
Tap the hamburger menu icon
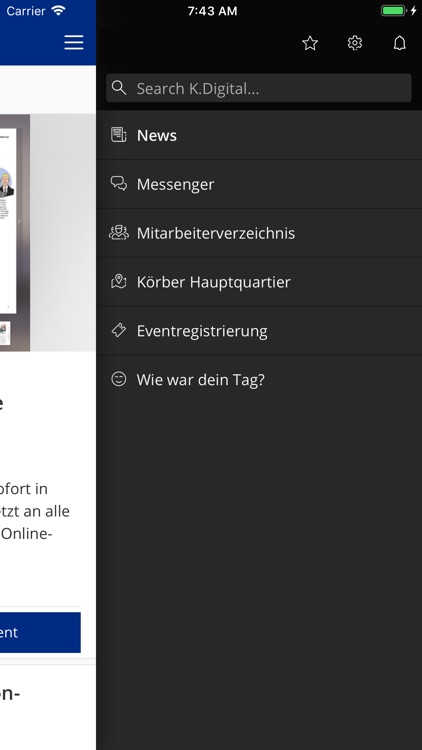[74, 43]
